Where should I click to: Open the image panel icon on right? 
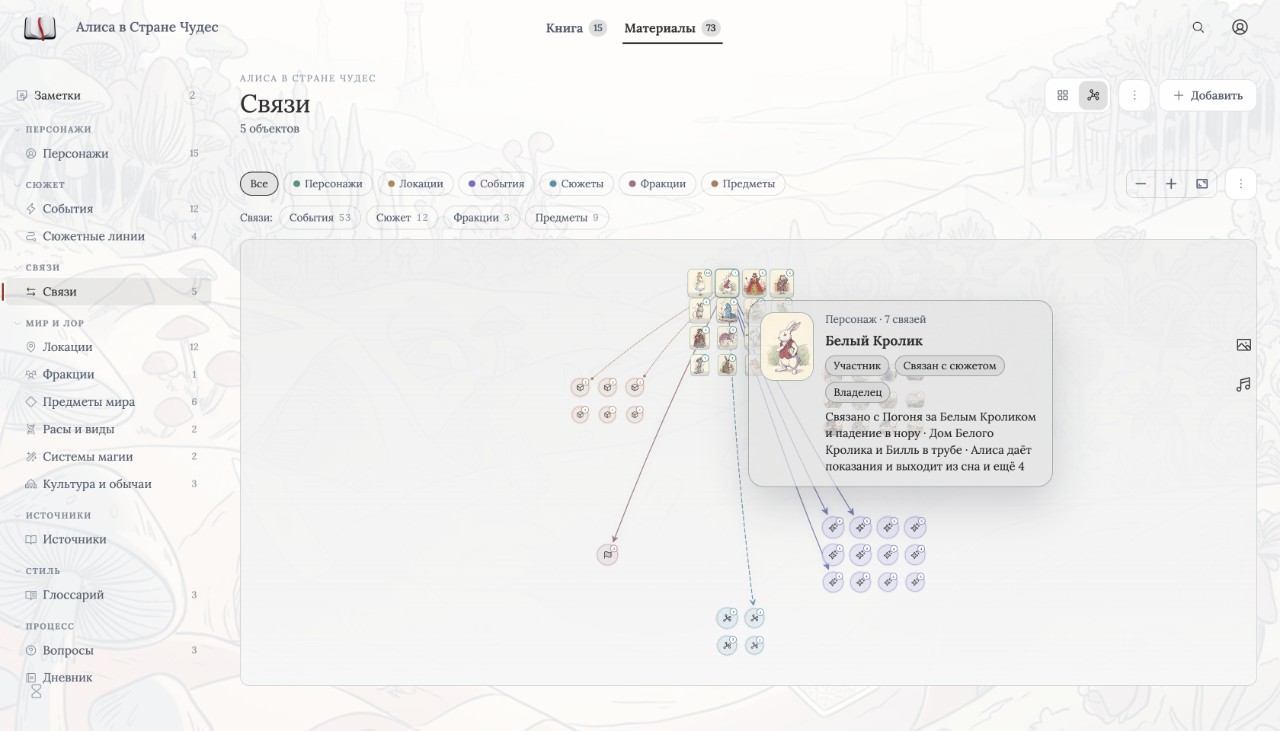click(x=1243, y=345)
